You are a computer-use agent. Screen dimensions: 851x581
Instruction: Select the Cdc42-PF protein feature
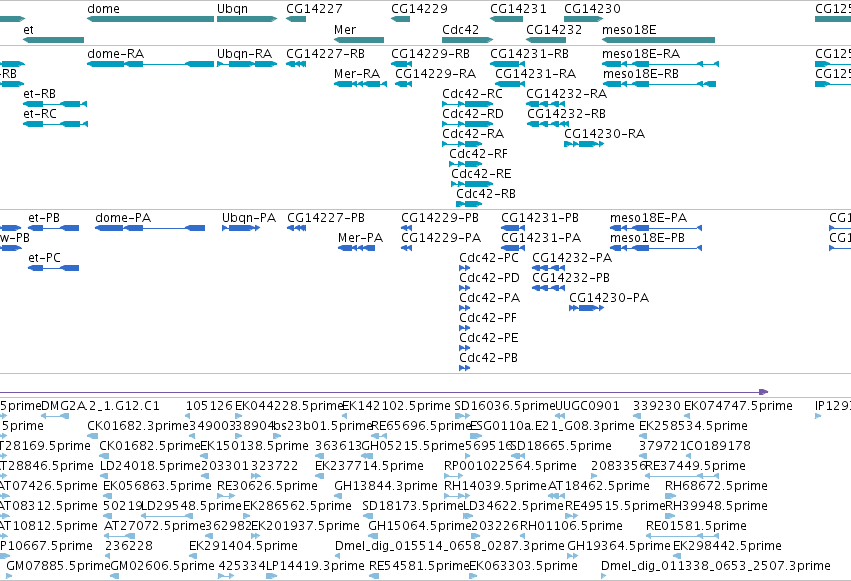pos(465,328)
